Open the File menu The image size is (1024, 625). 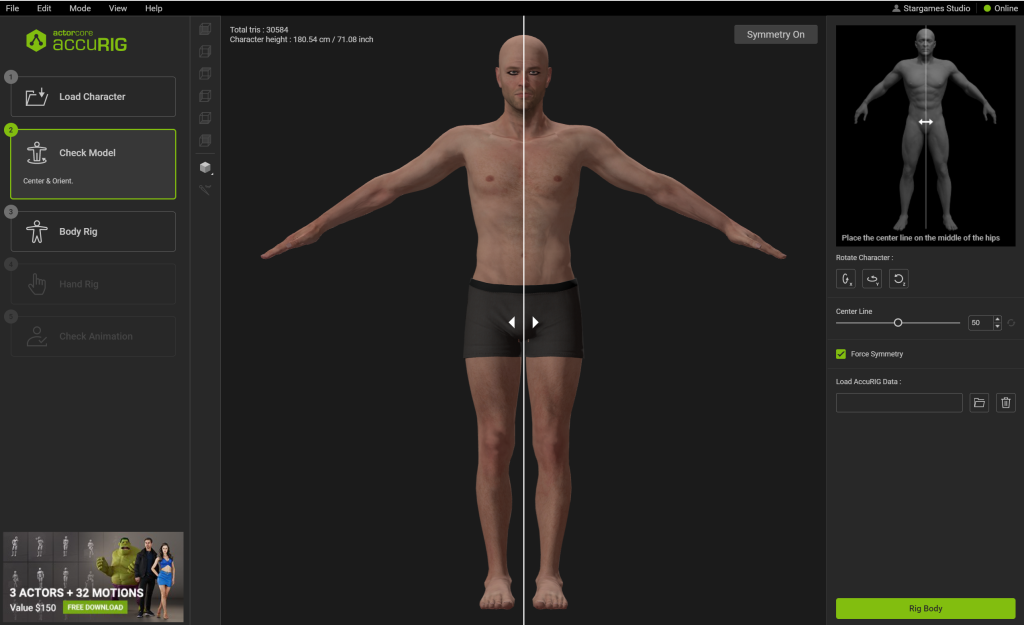click(12, 8)
